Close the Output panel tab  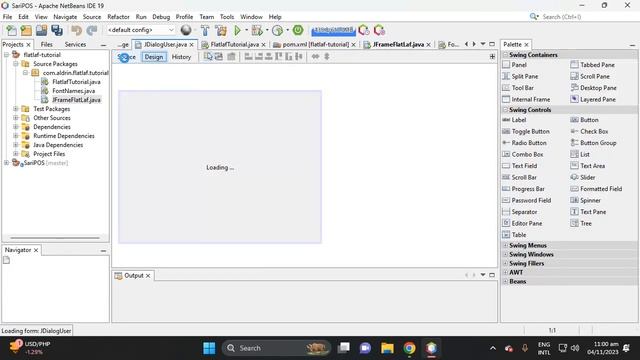(148, 276)
